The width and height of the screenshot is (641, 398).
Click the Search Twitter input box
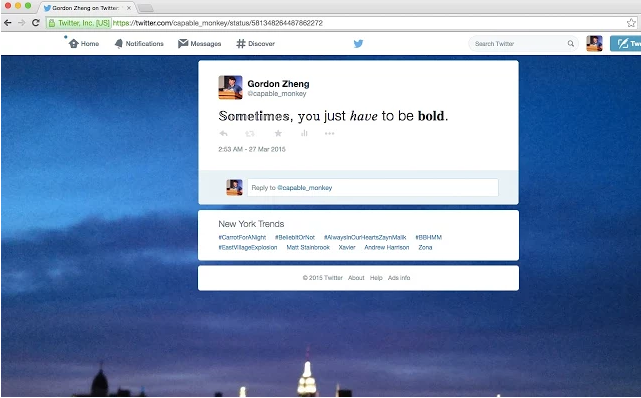pyautogui.click(x=519, y=43)
